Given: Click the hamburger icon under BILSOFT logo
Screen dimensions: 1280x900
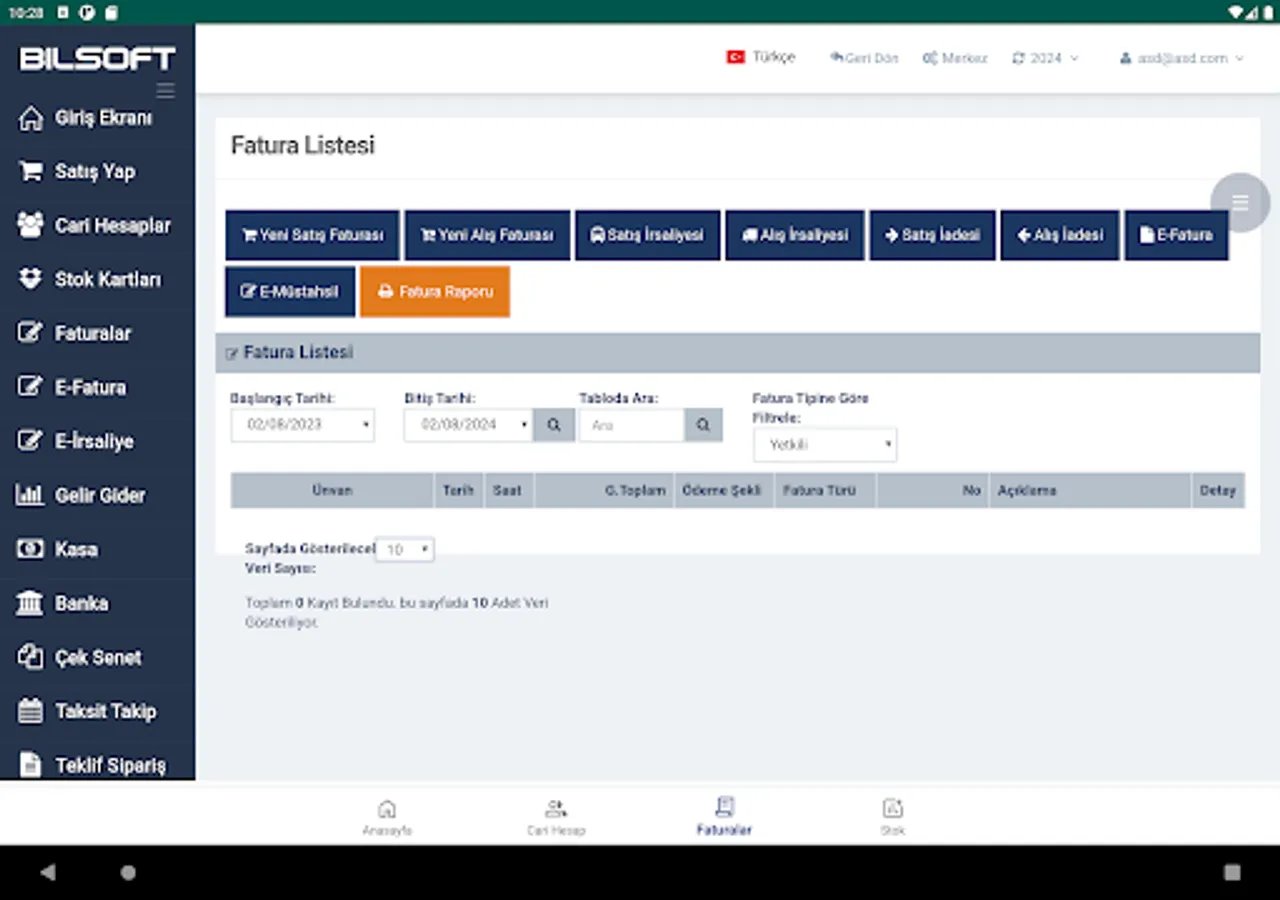Looking at the screenshot, I should [x=165, y=90].
